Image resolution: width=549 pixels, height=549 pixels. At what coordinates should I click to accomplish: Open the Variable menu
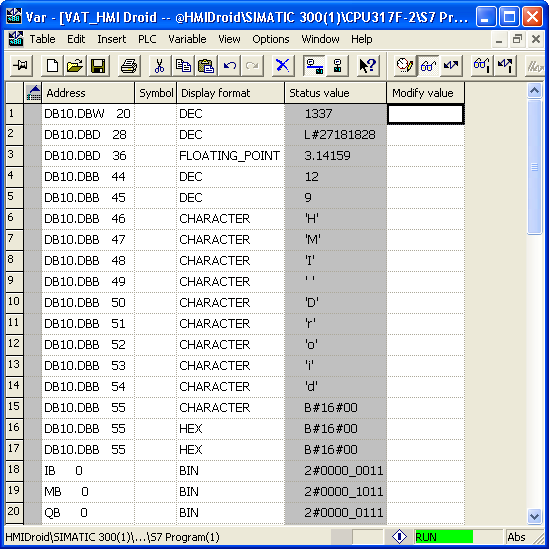click(187, 39)
